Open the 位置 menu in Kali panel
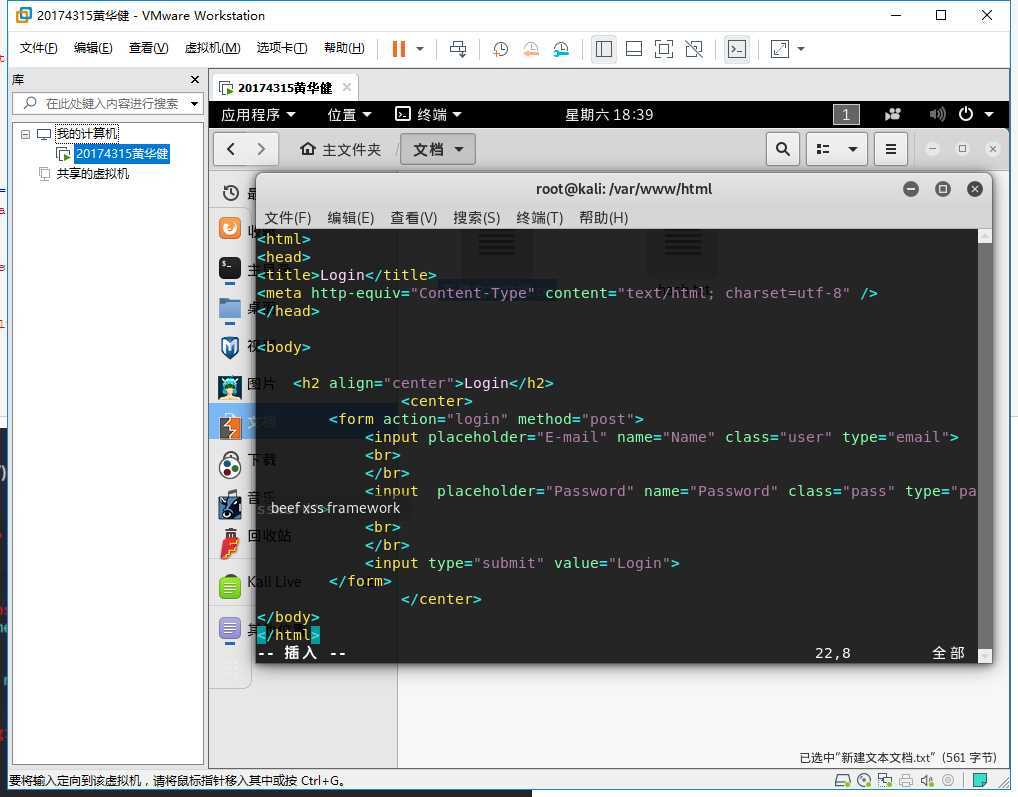The image size is (1018, 797). 349,115
